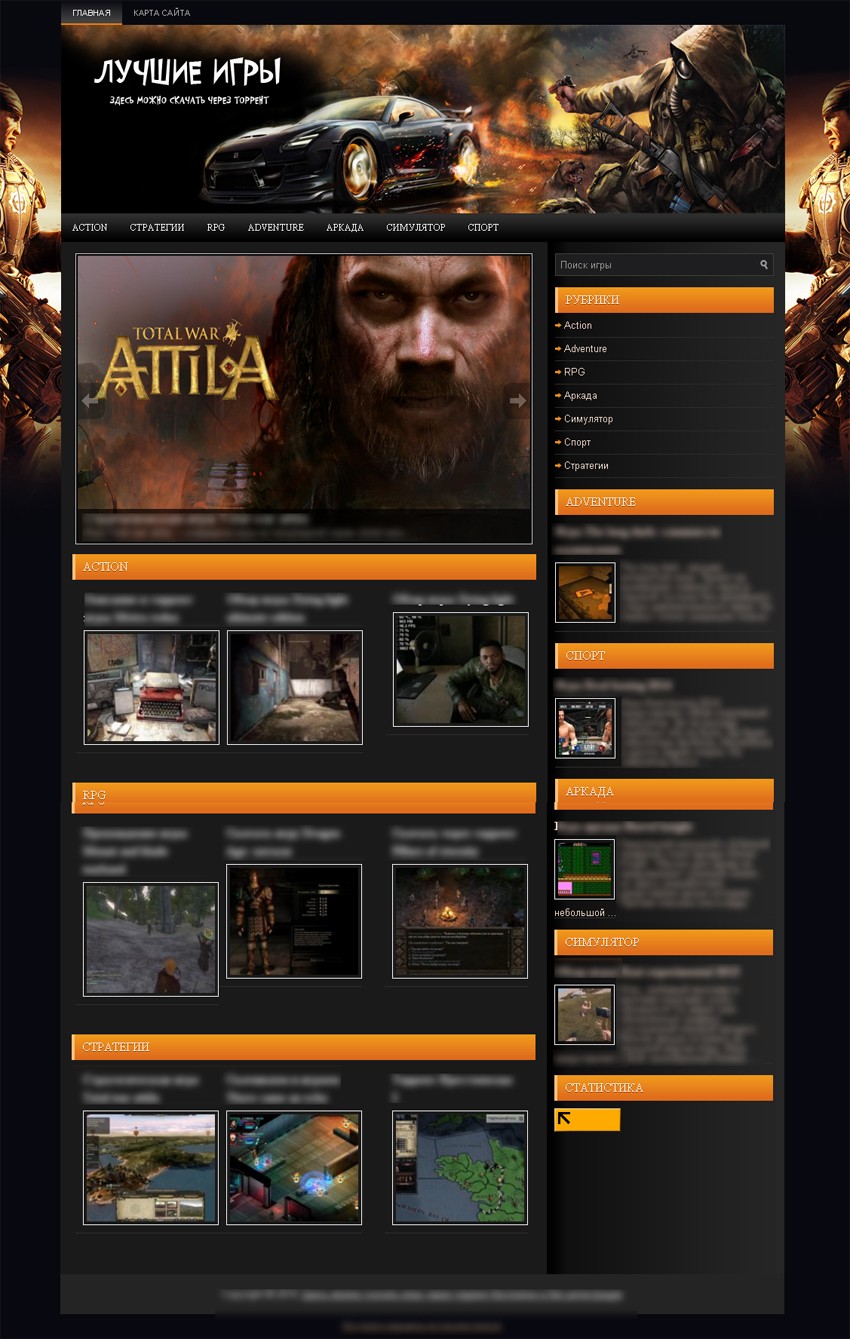Click the Лучшие Игры site logo
Viewport: 850px width, 1339px height.
pos(187,73)
